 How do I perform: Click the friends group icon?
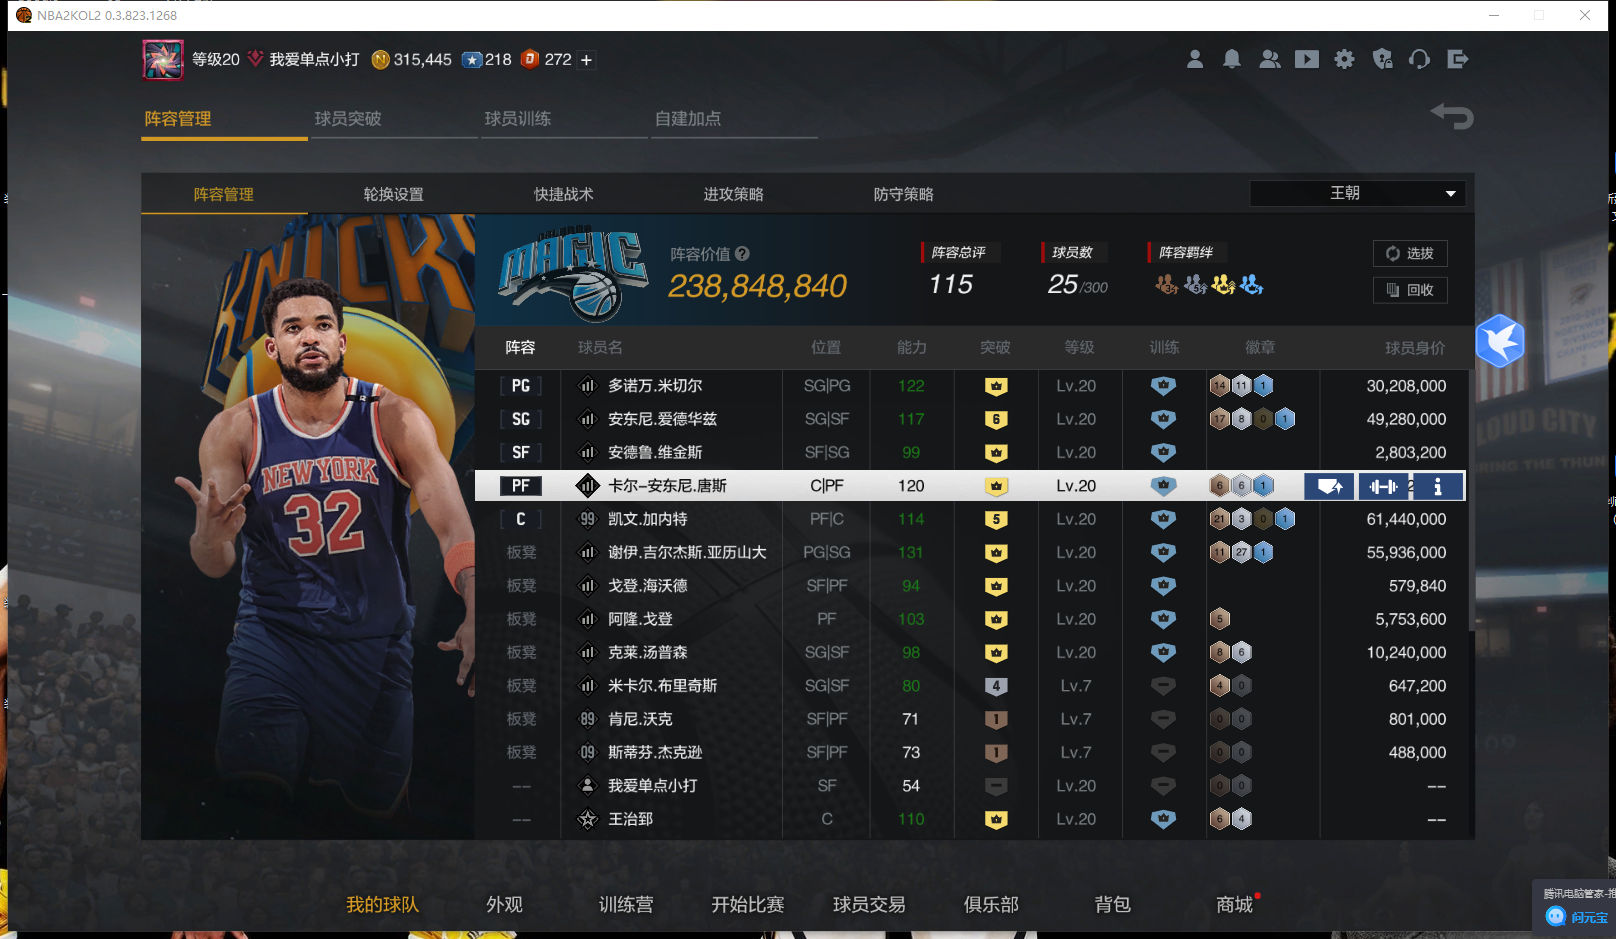[x=1270, y=60]
